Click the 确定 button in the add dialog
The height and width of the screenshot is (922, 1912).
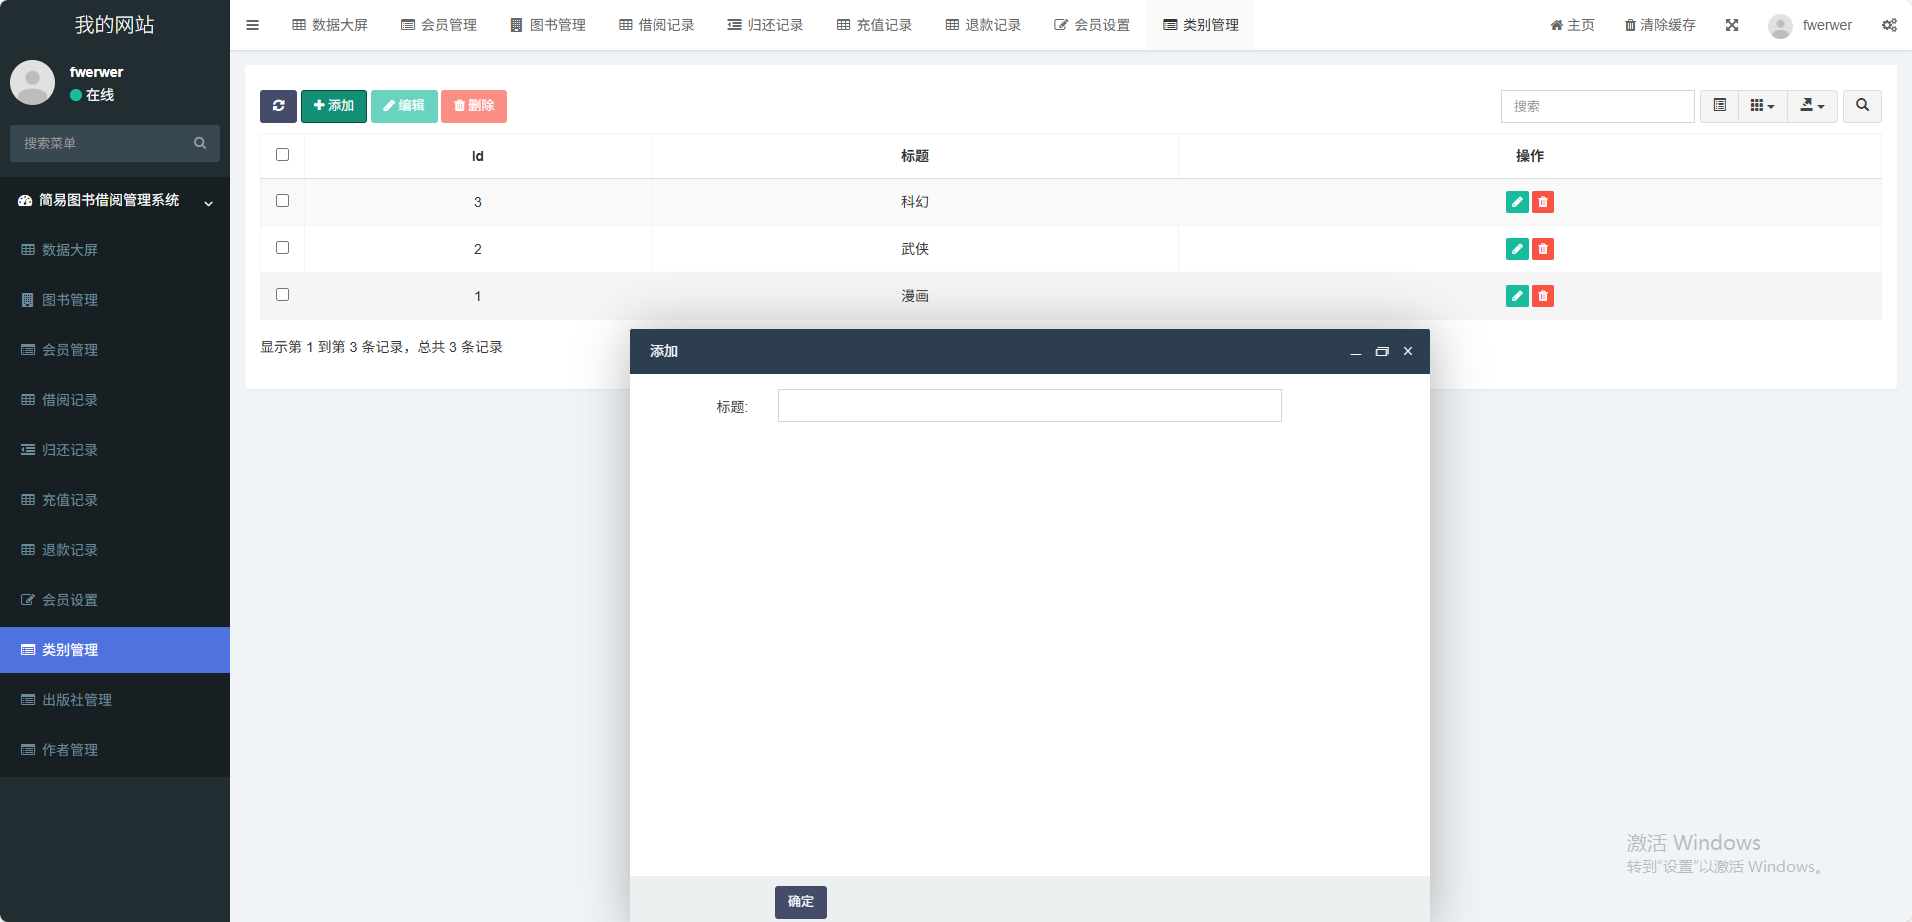click(800, 902)
